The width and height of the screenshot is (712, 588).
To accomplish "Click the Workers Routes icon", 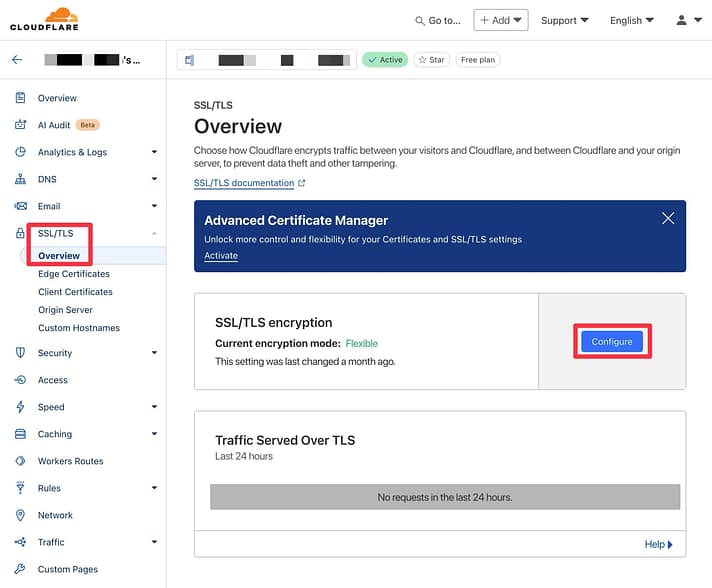I will click(x=20, y=461).
